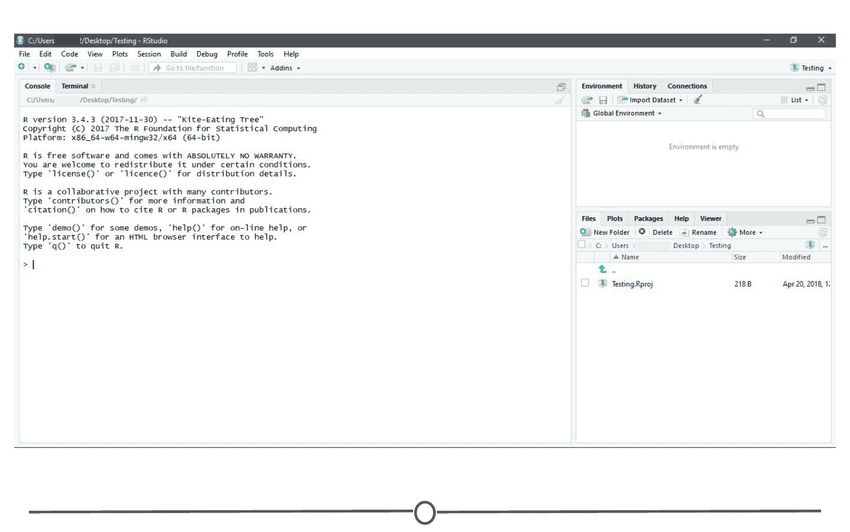The height and width of the screenshot is (532, 850).
Task: Switch to the History tab
Action: point(645,86)
